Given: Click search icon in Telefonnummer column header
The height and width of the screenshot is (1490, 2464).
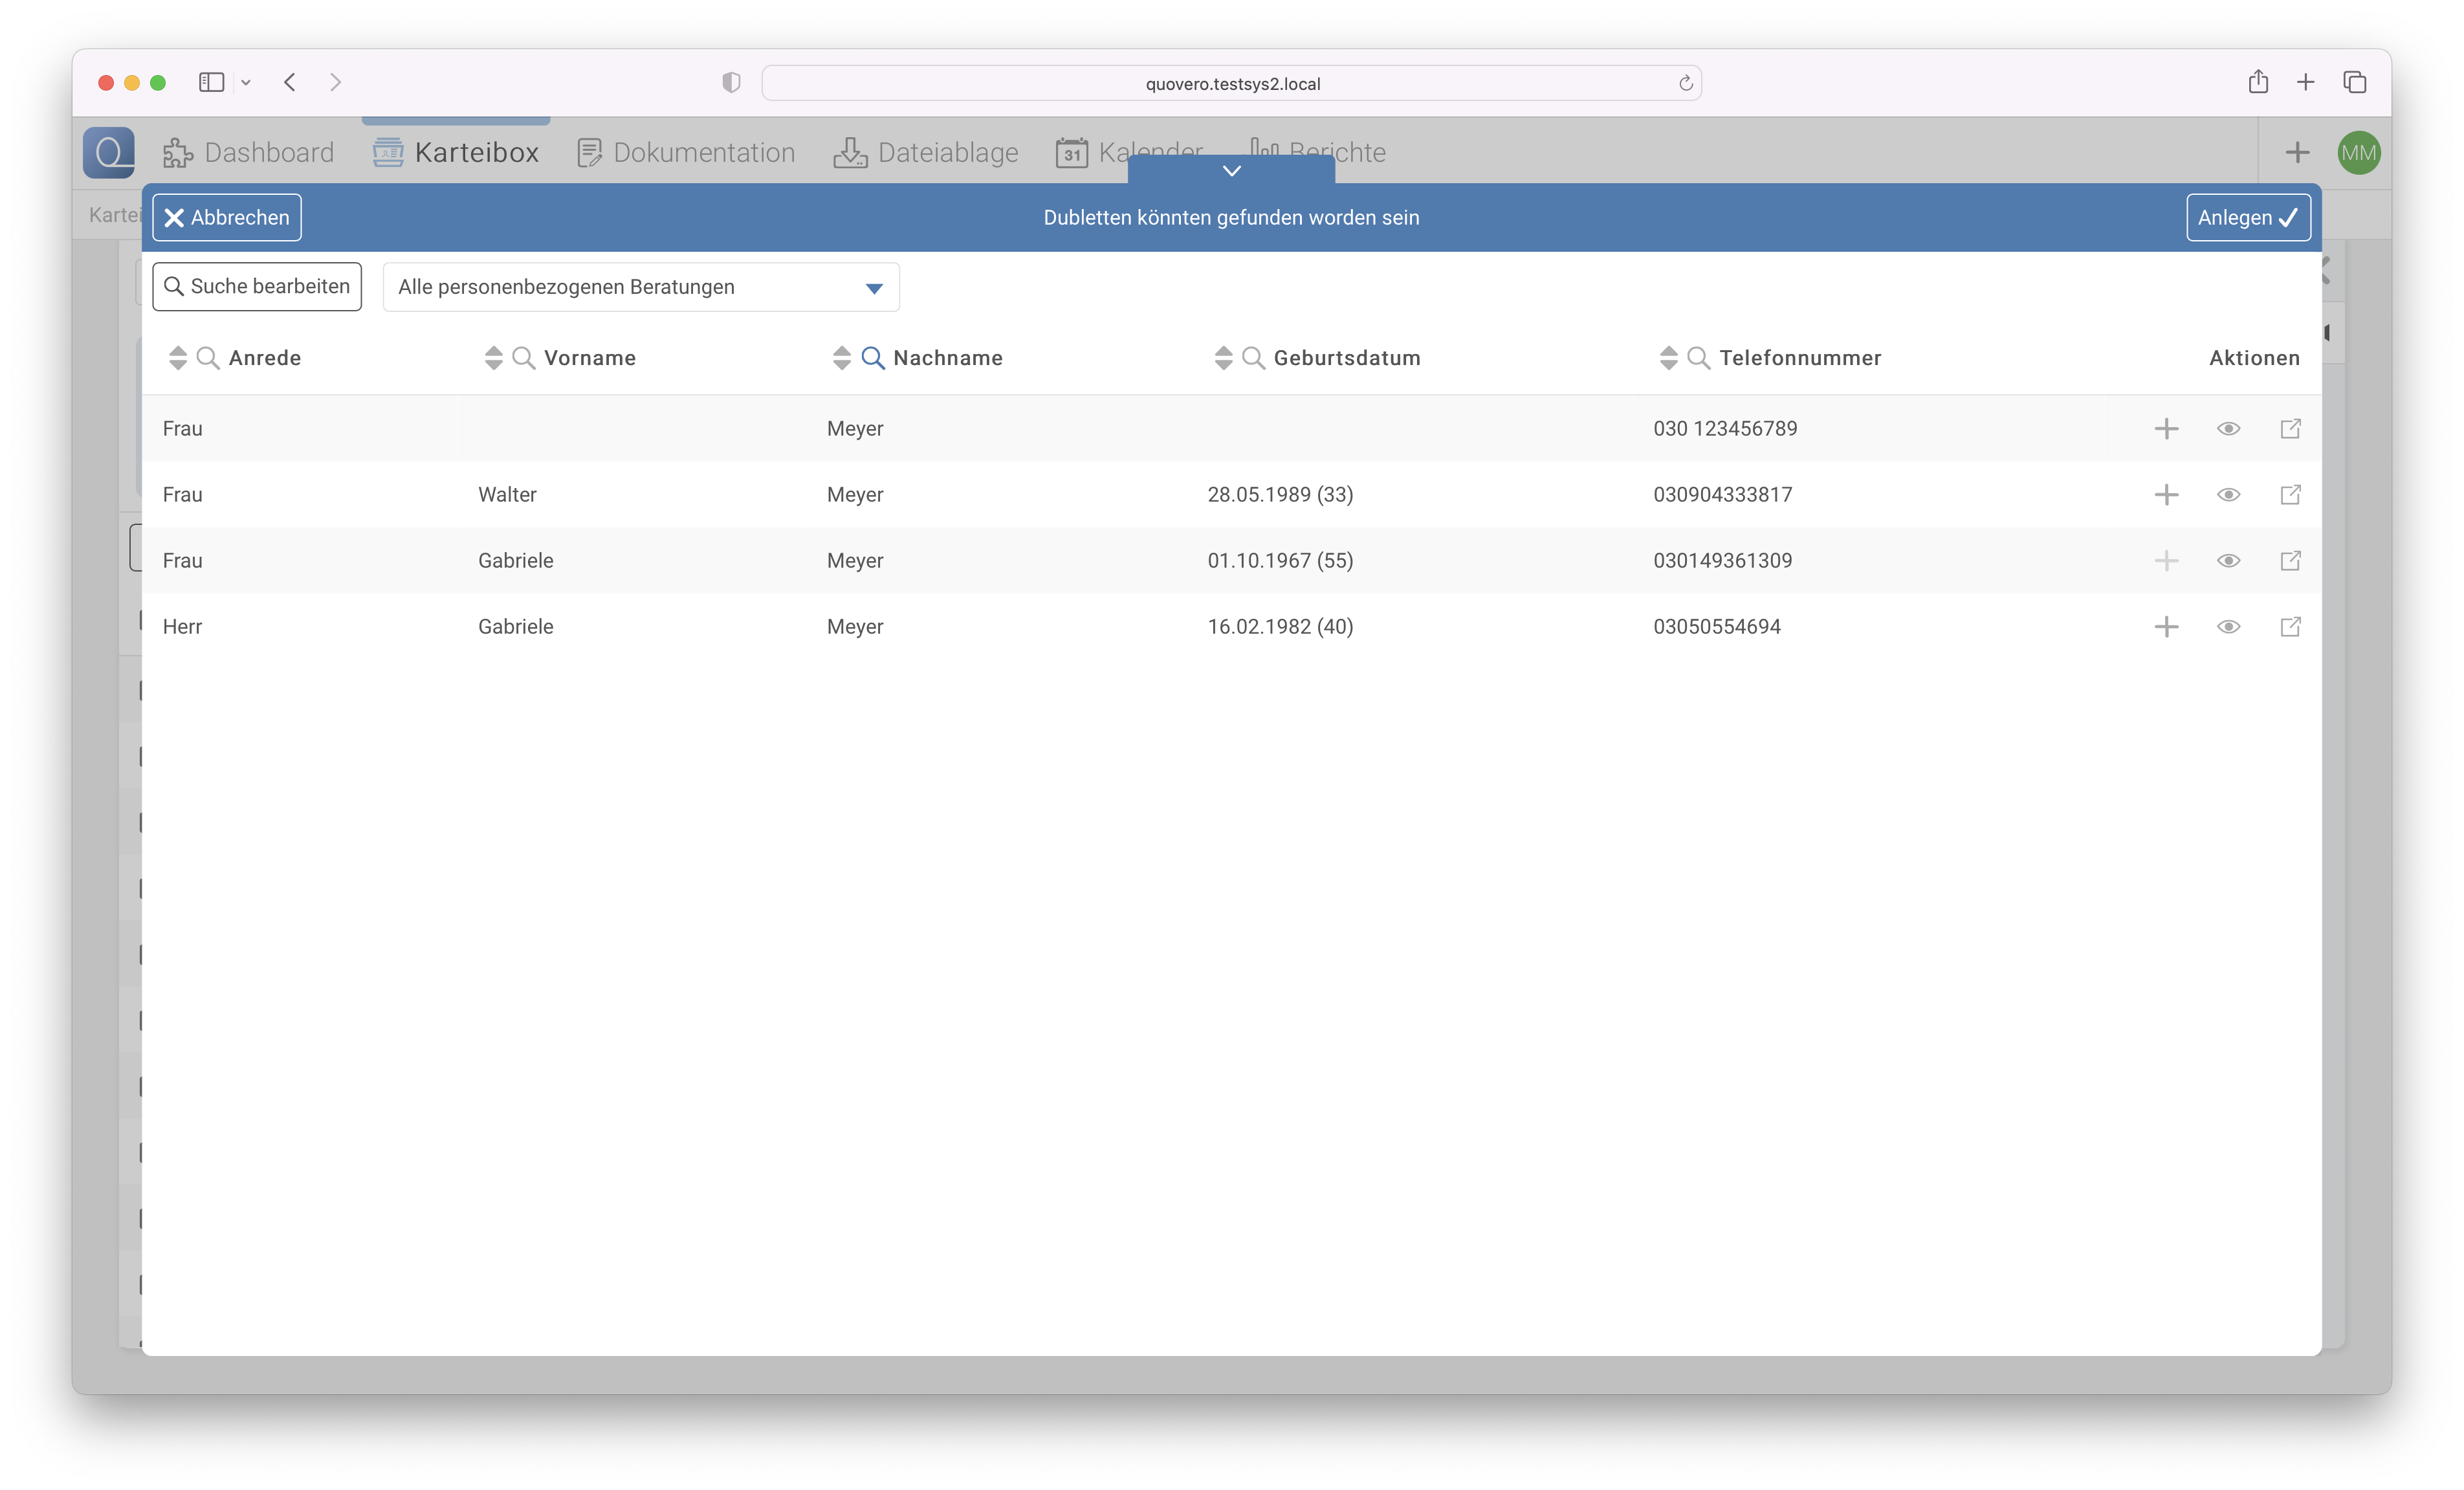Looking at the screenshot, I should coord(1698,358).
